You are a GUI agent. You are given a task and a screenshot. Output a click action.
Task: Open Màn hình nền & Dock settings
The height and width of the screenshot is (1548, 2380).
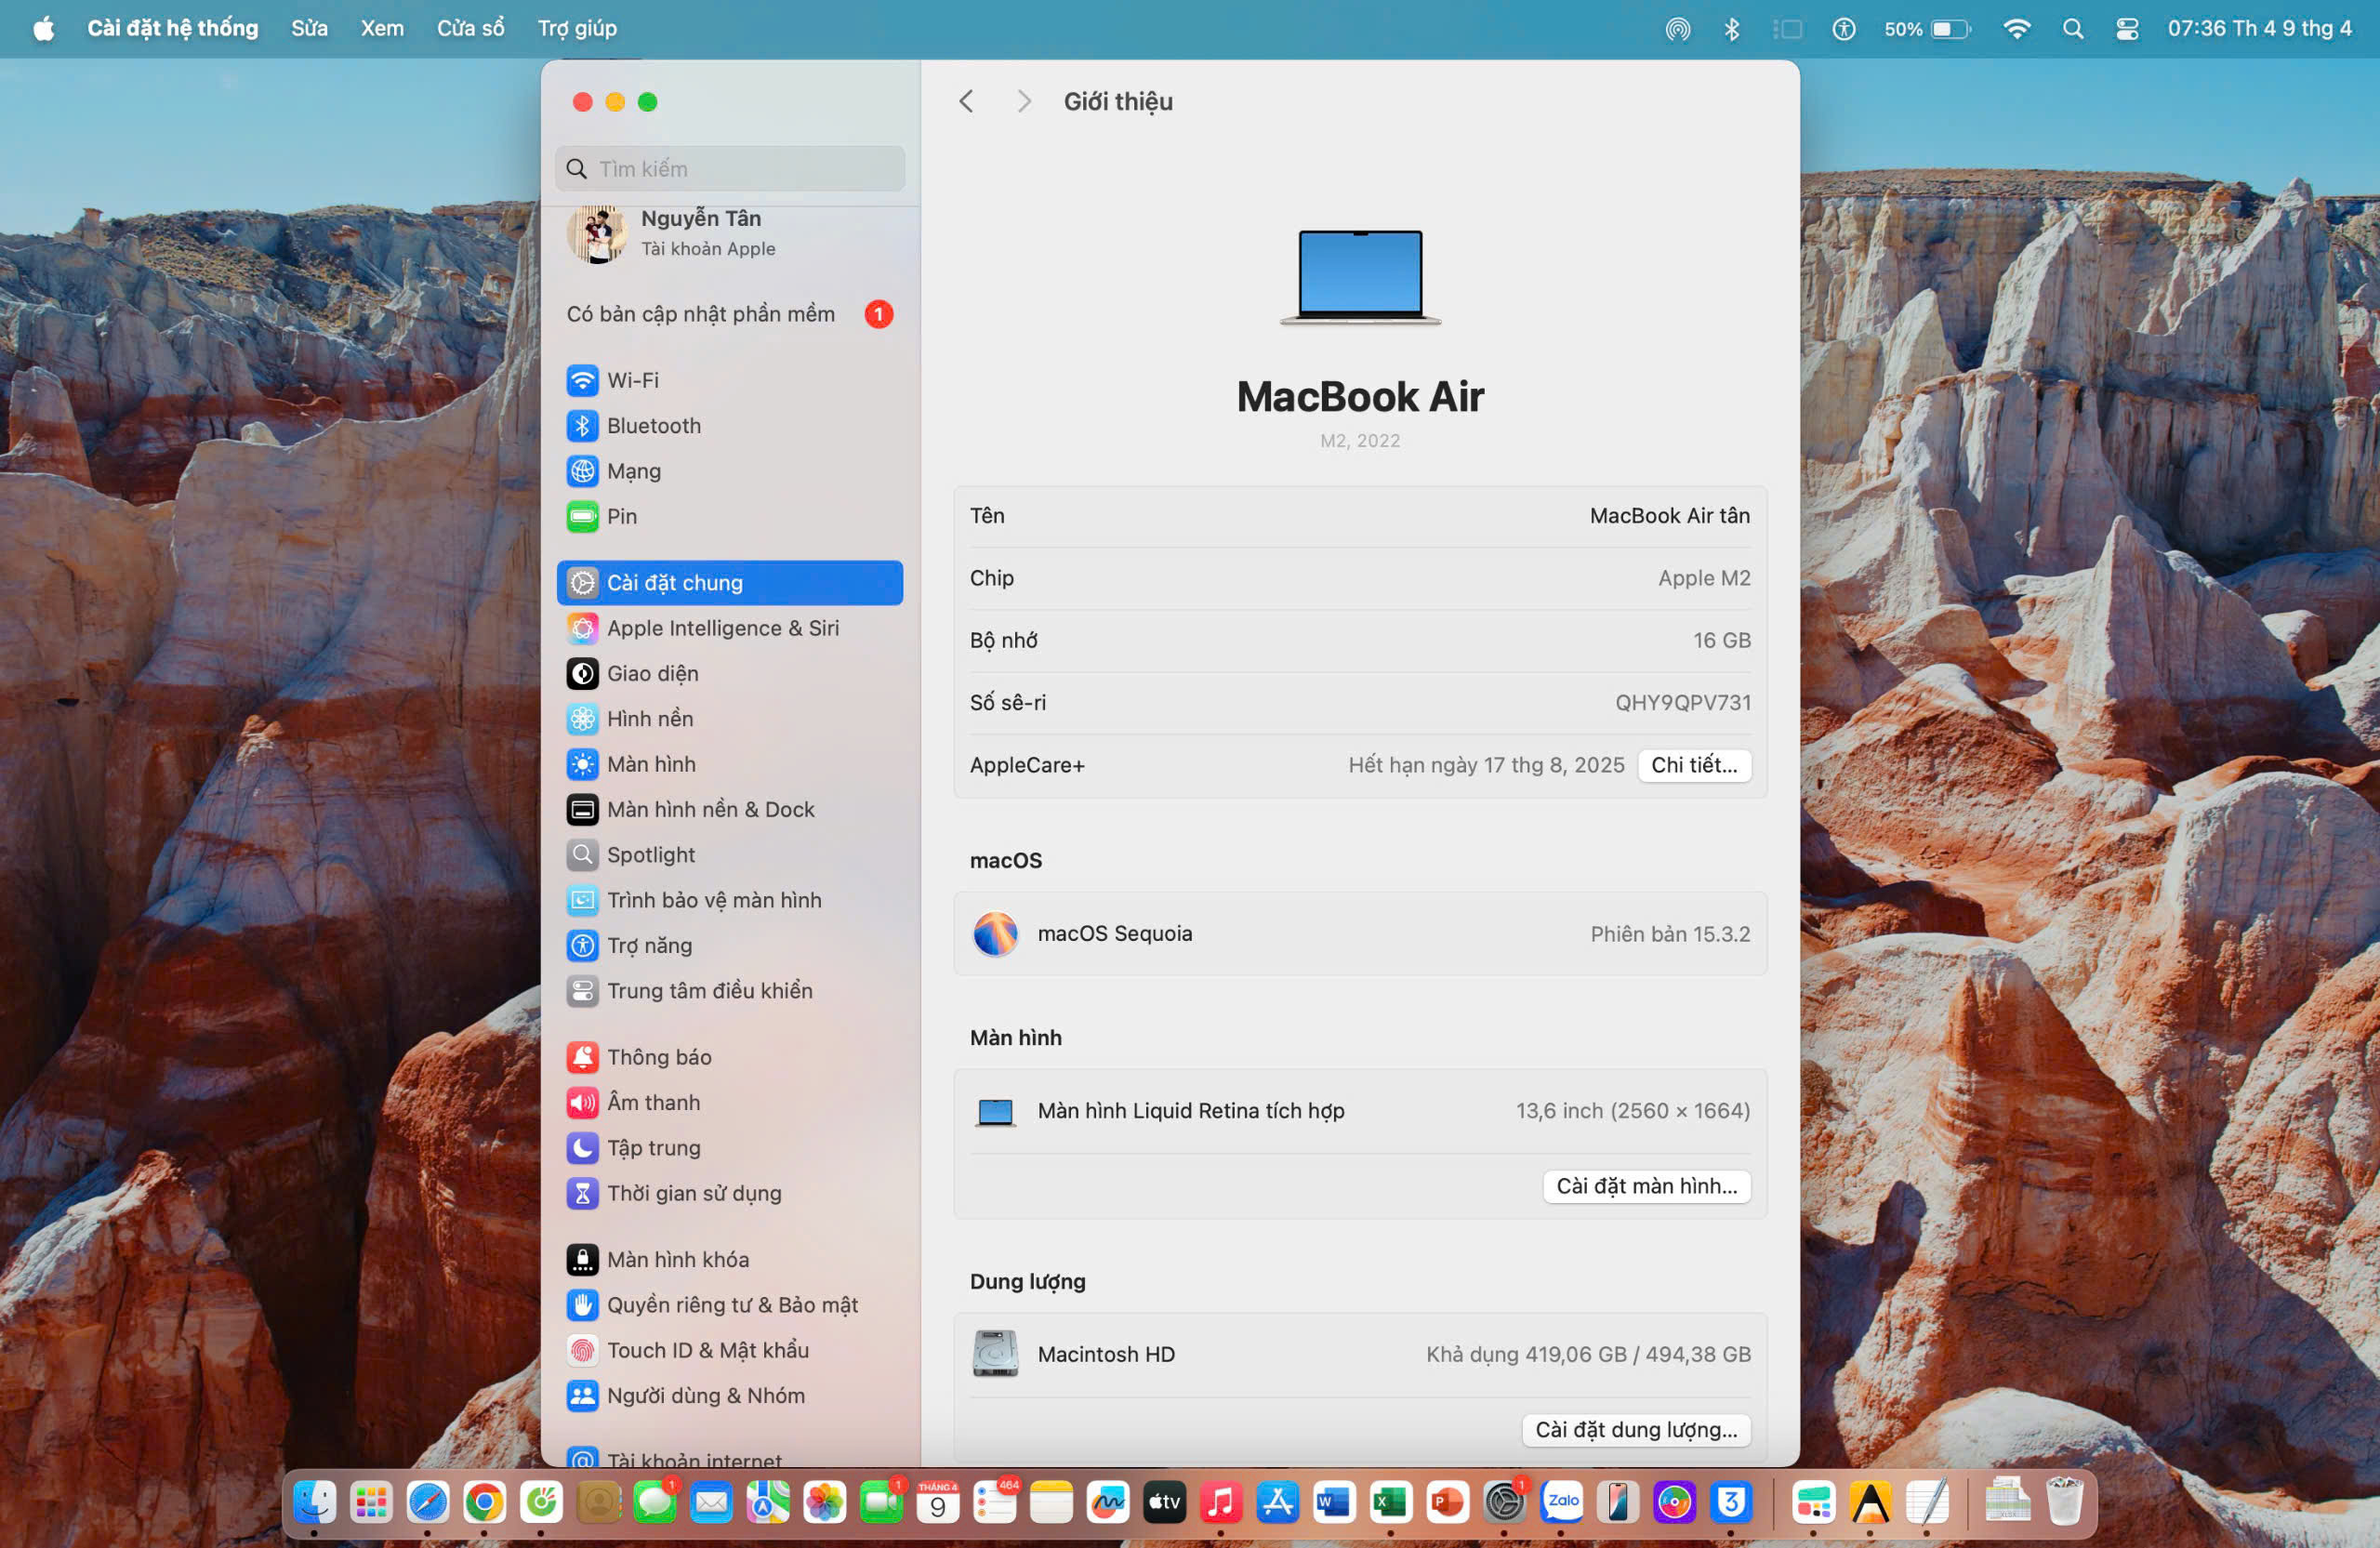point(729,810)
